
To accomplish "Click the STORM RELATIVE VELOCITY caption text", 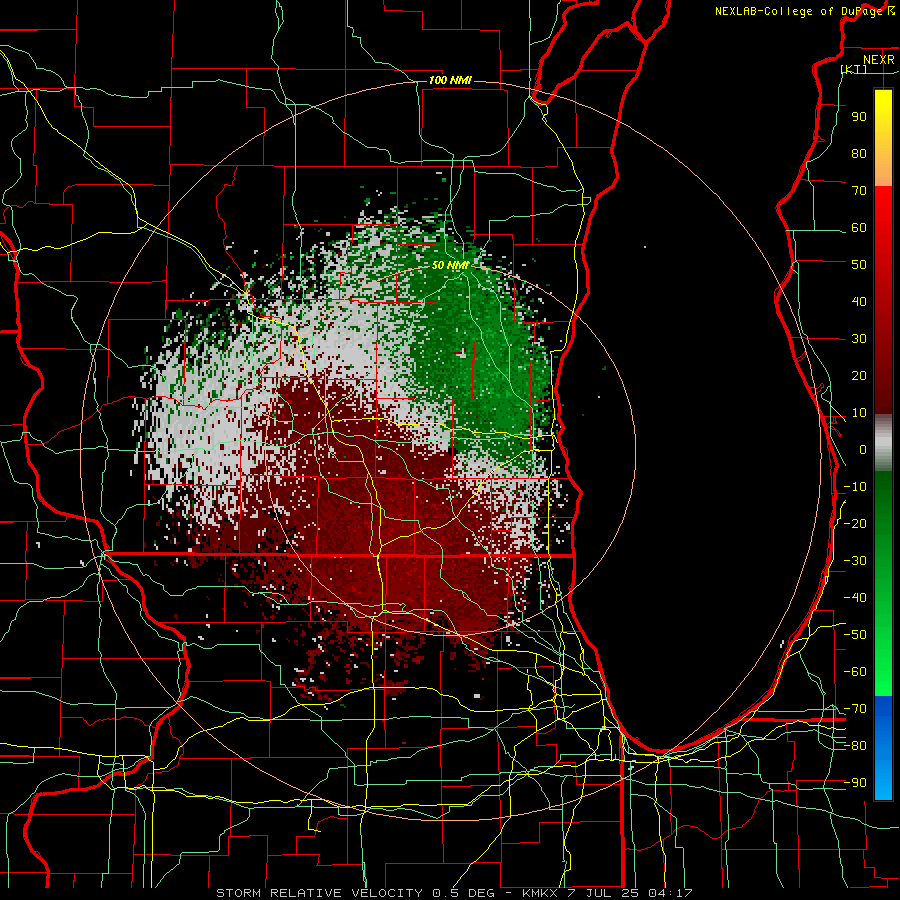I will [x=319, y=893].
